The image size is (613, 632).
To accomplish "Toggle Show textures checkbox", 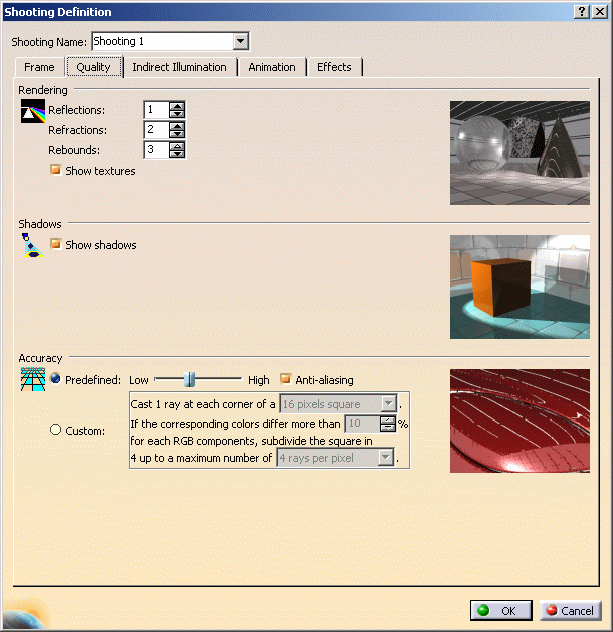I will coord(56,170).
